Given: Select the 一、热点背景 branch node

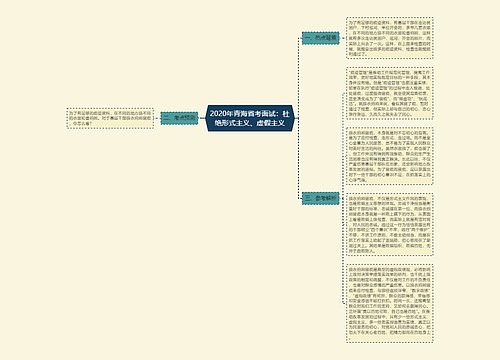Looking at the screenshot, I should click(x=321, y=38).
